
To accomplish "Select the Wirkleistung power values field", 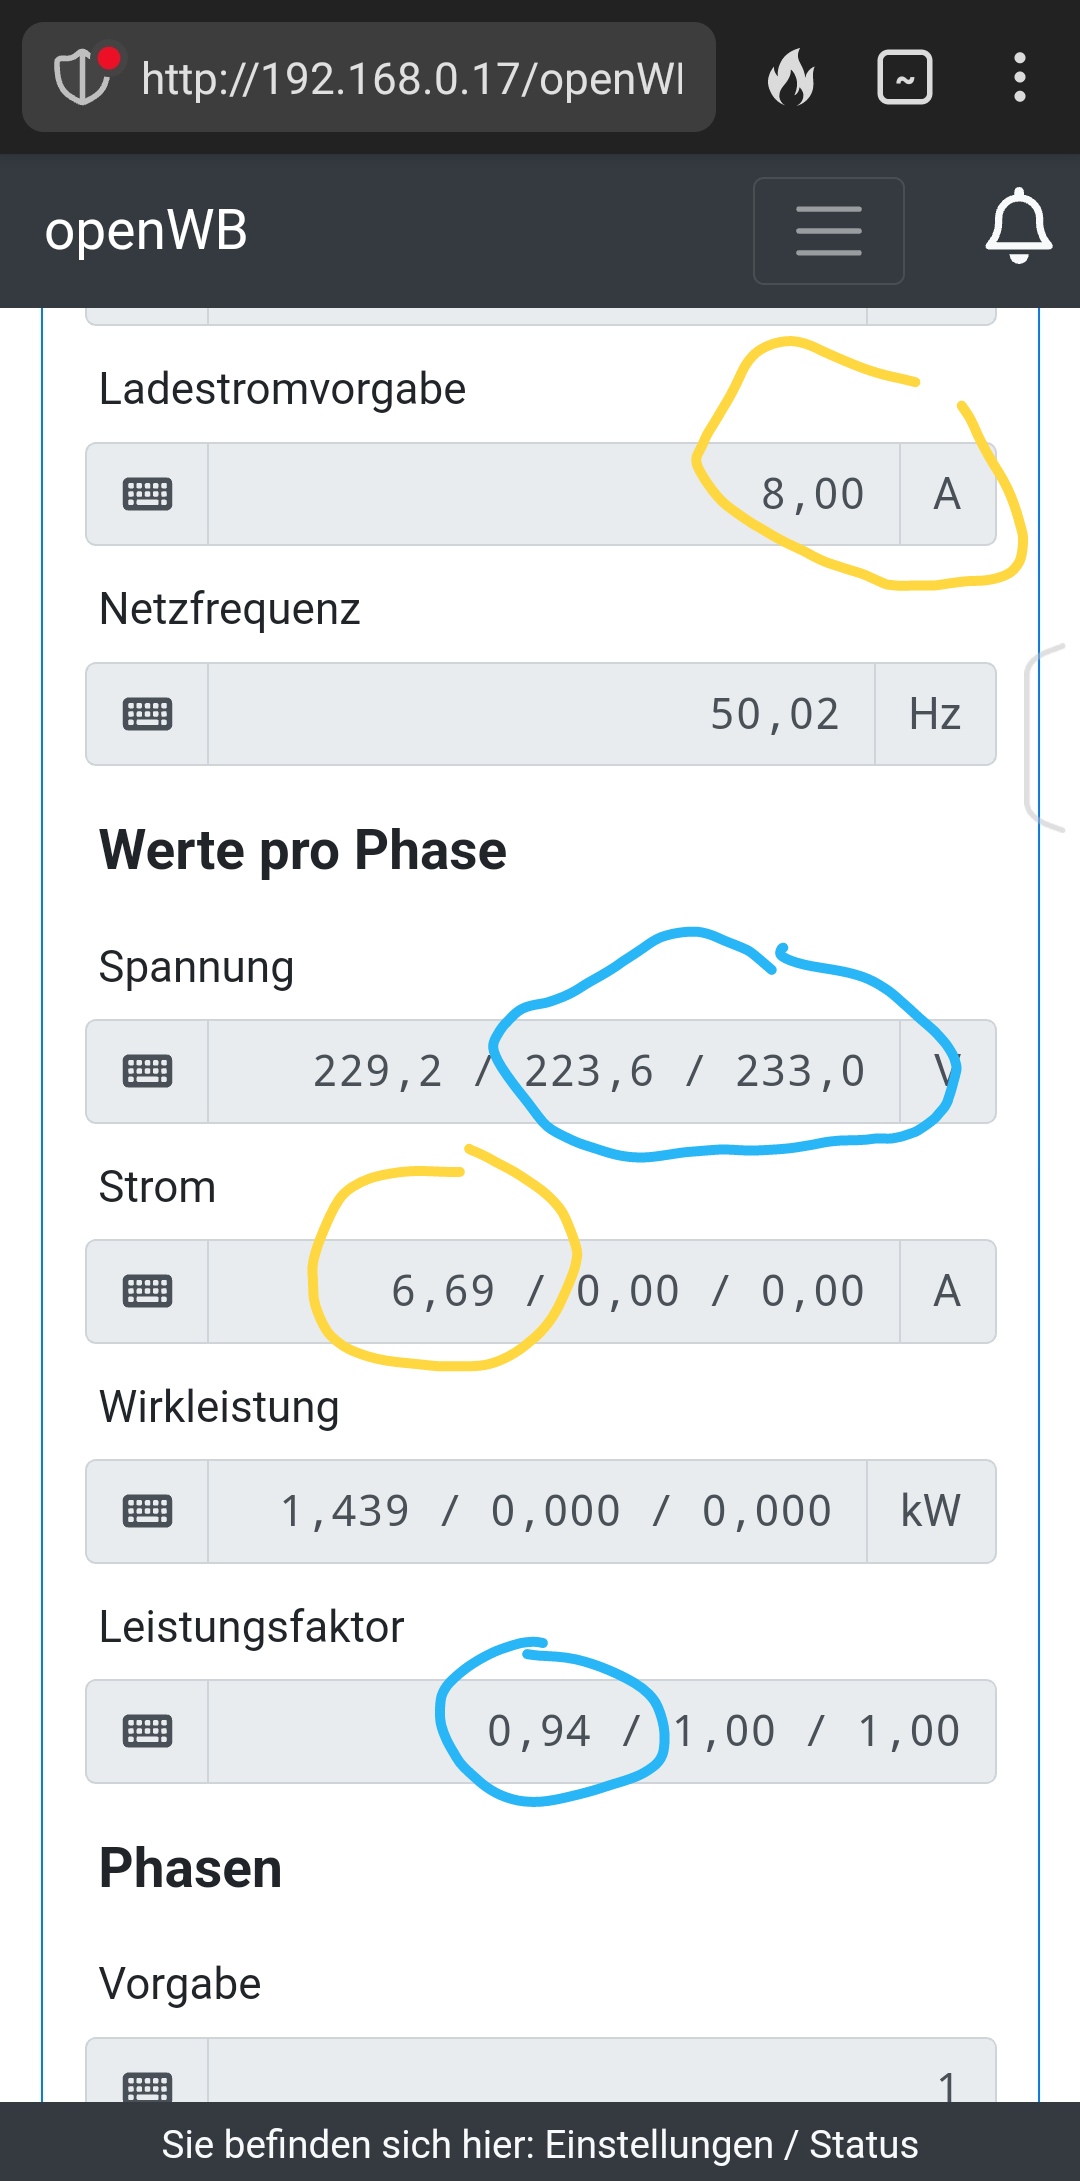I will (x=536, y=1511).
